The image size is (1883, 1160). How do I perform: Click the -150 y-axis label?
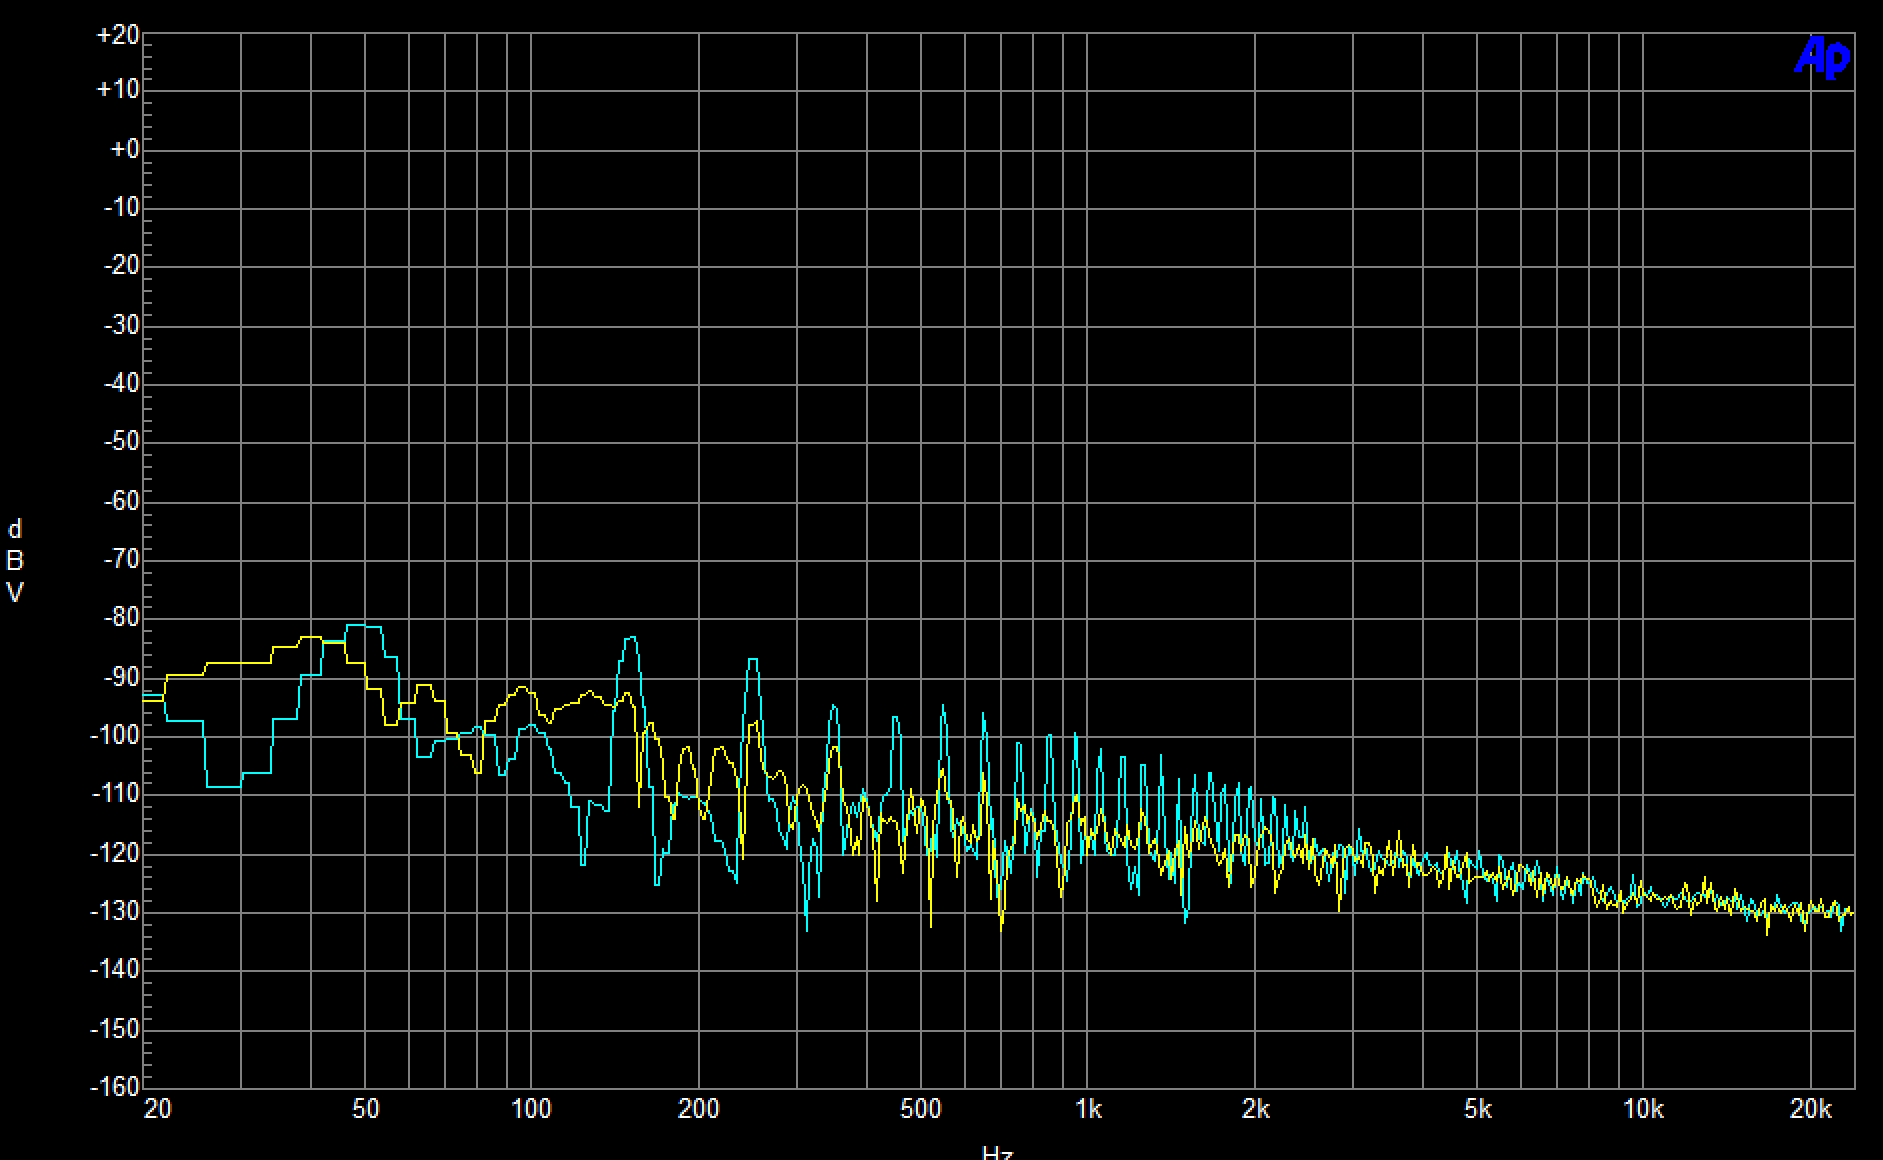(115, 1028)
